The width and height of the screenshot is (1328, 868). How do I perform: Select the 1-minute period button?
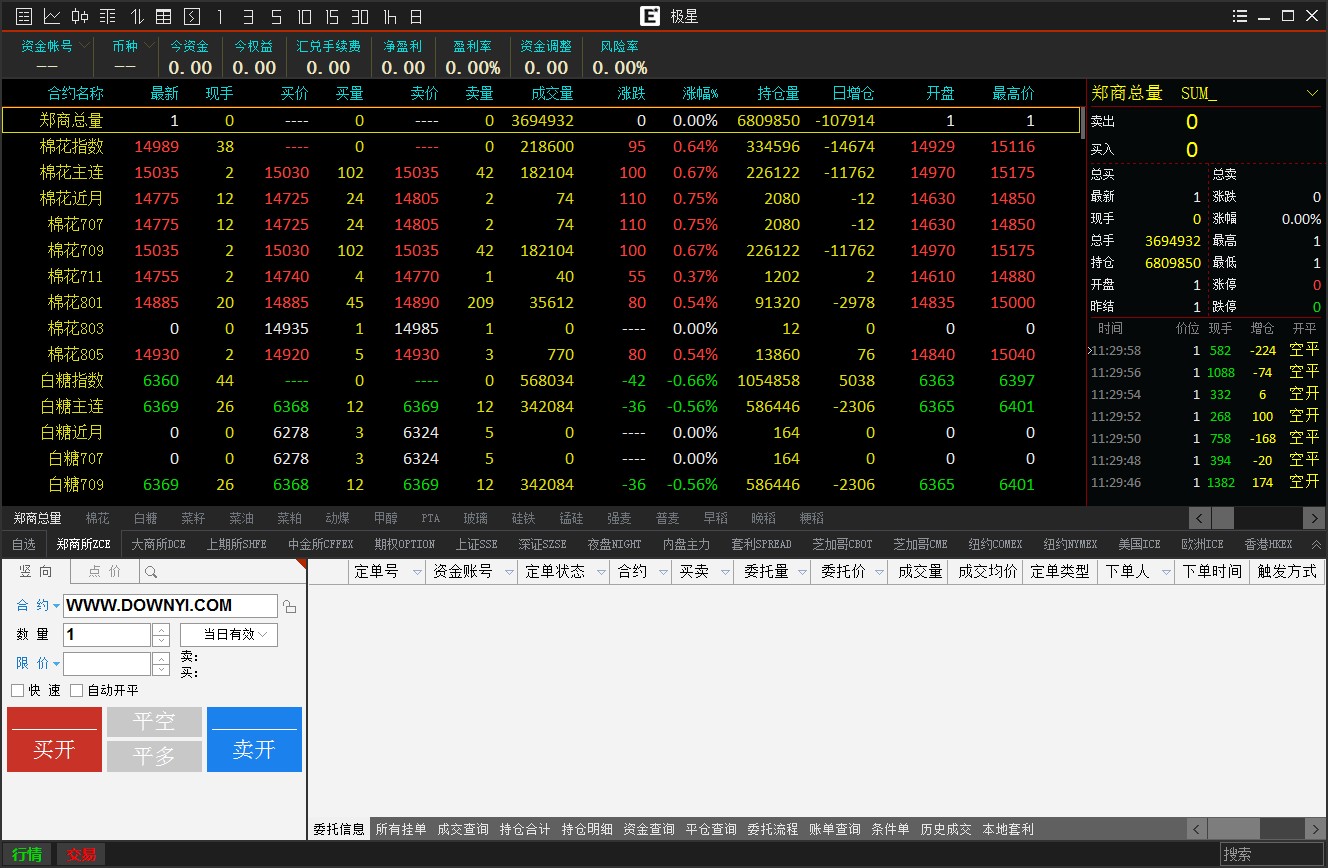pyautogui.click(x=220, y=16)
